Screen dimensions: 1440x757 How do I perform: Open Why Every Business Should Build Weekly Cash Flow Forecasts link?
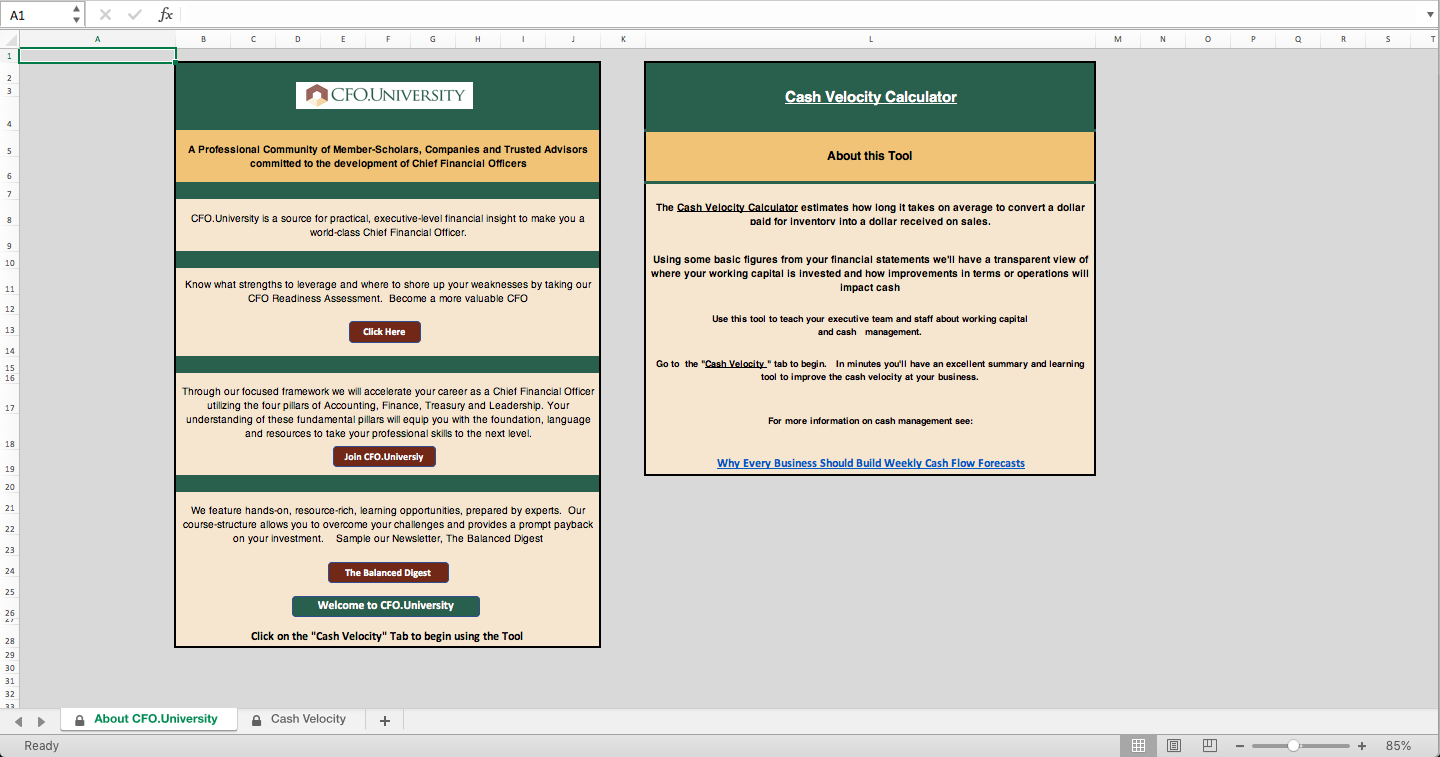pos(871,463)
